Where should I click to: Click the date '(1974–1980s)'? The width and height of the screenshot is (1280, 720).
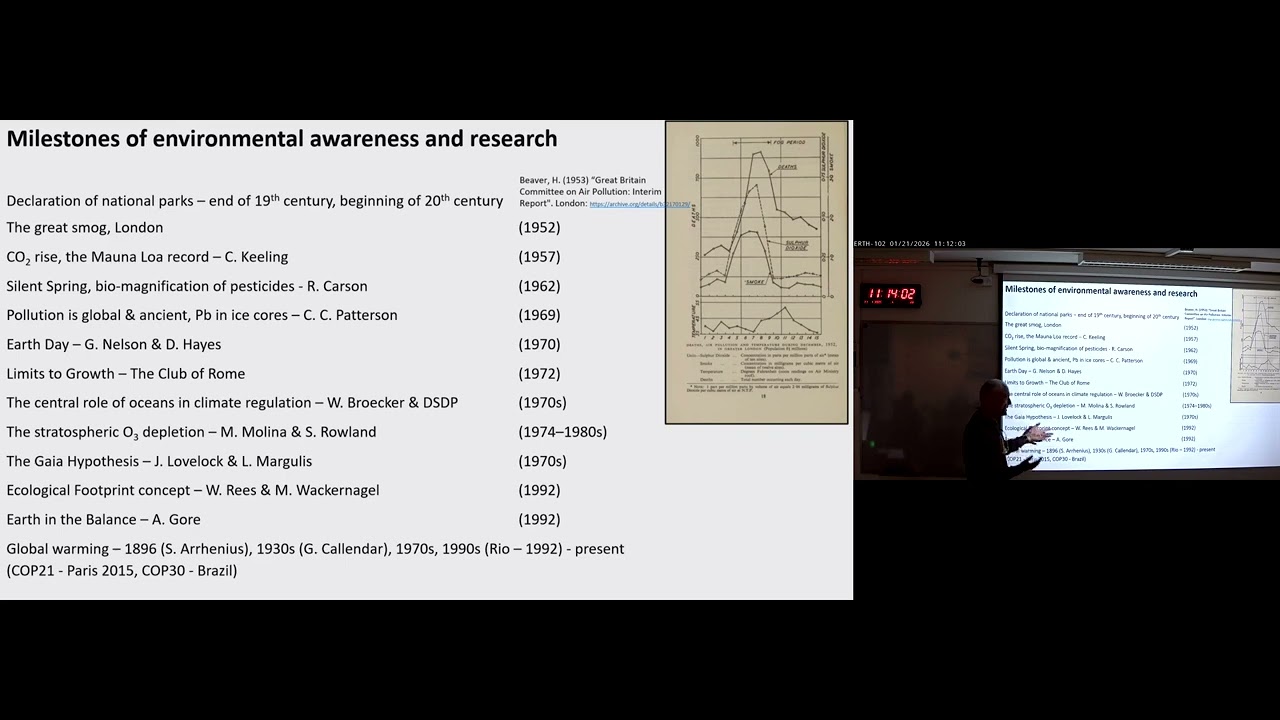click(562, 432)
